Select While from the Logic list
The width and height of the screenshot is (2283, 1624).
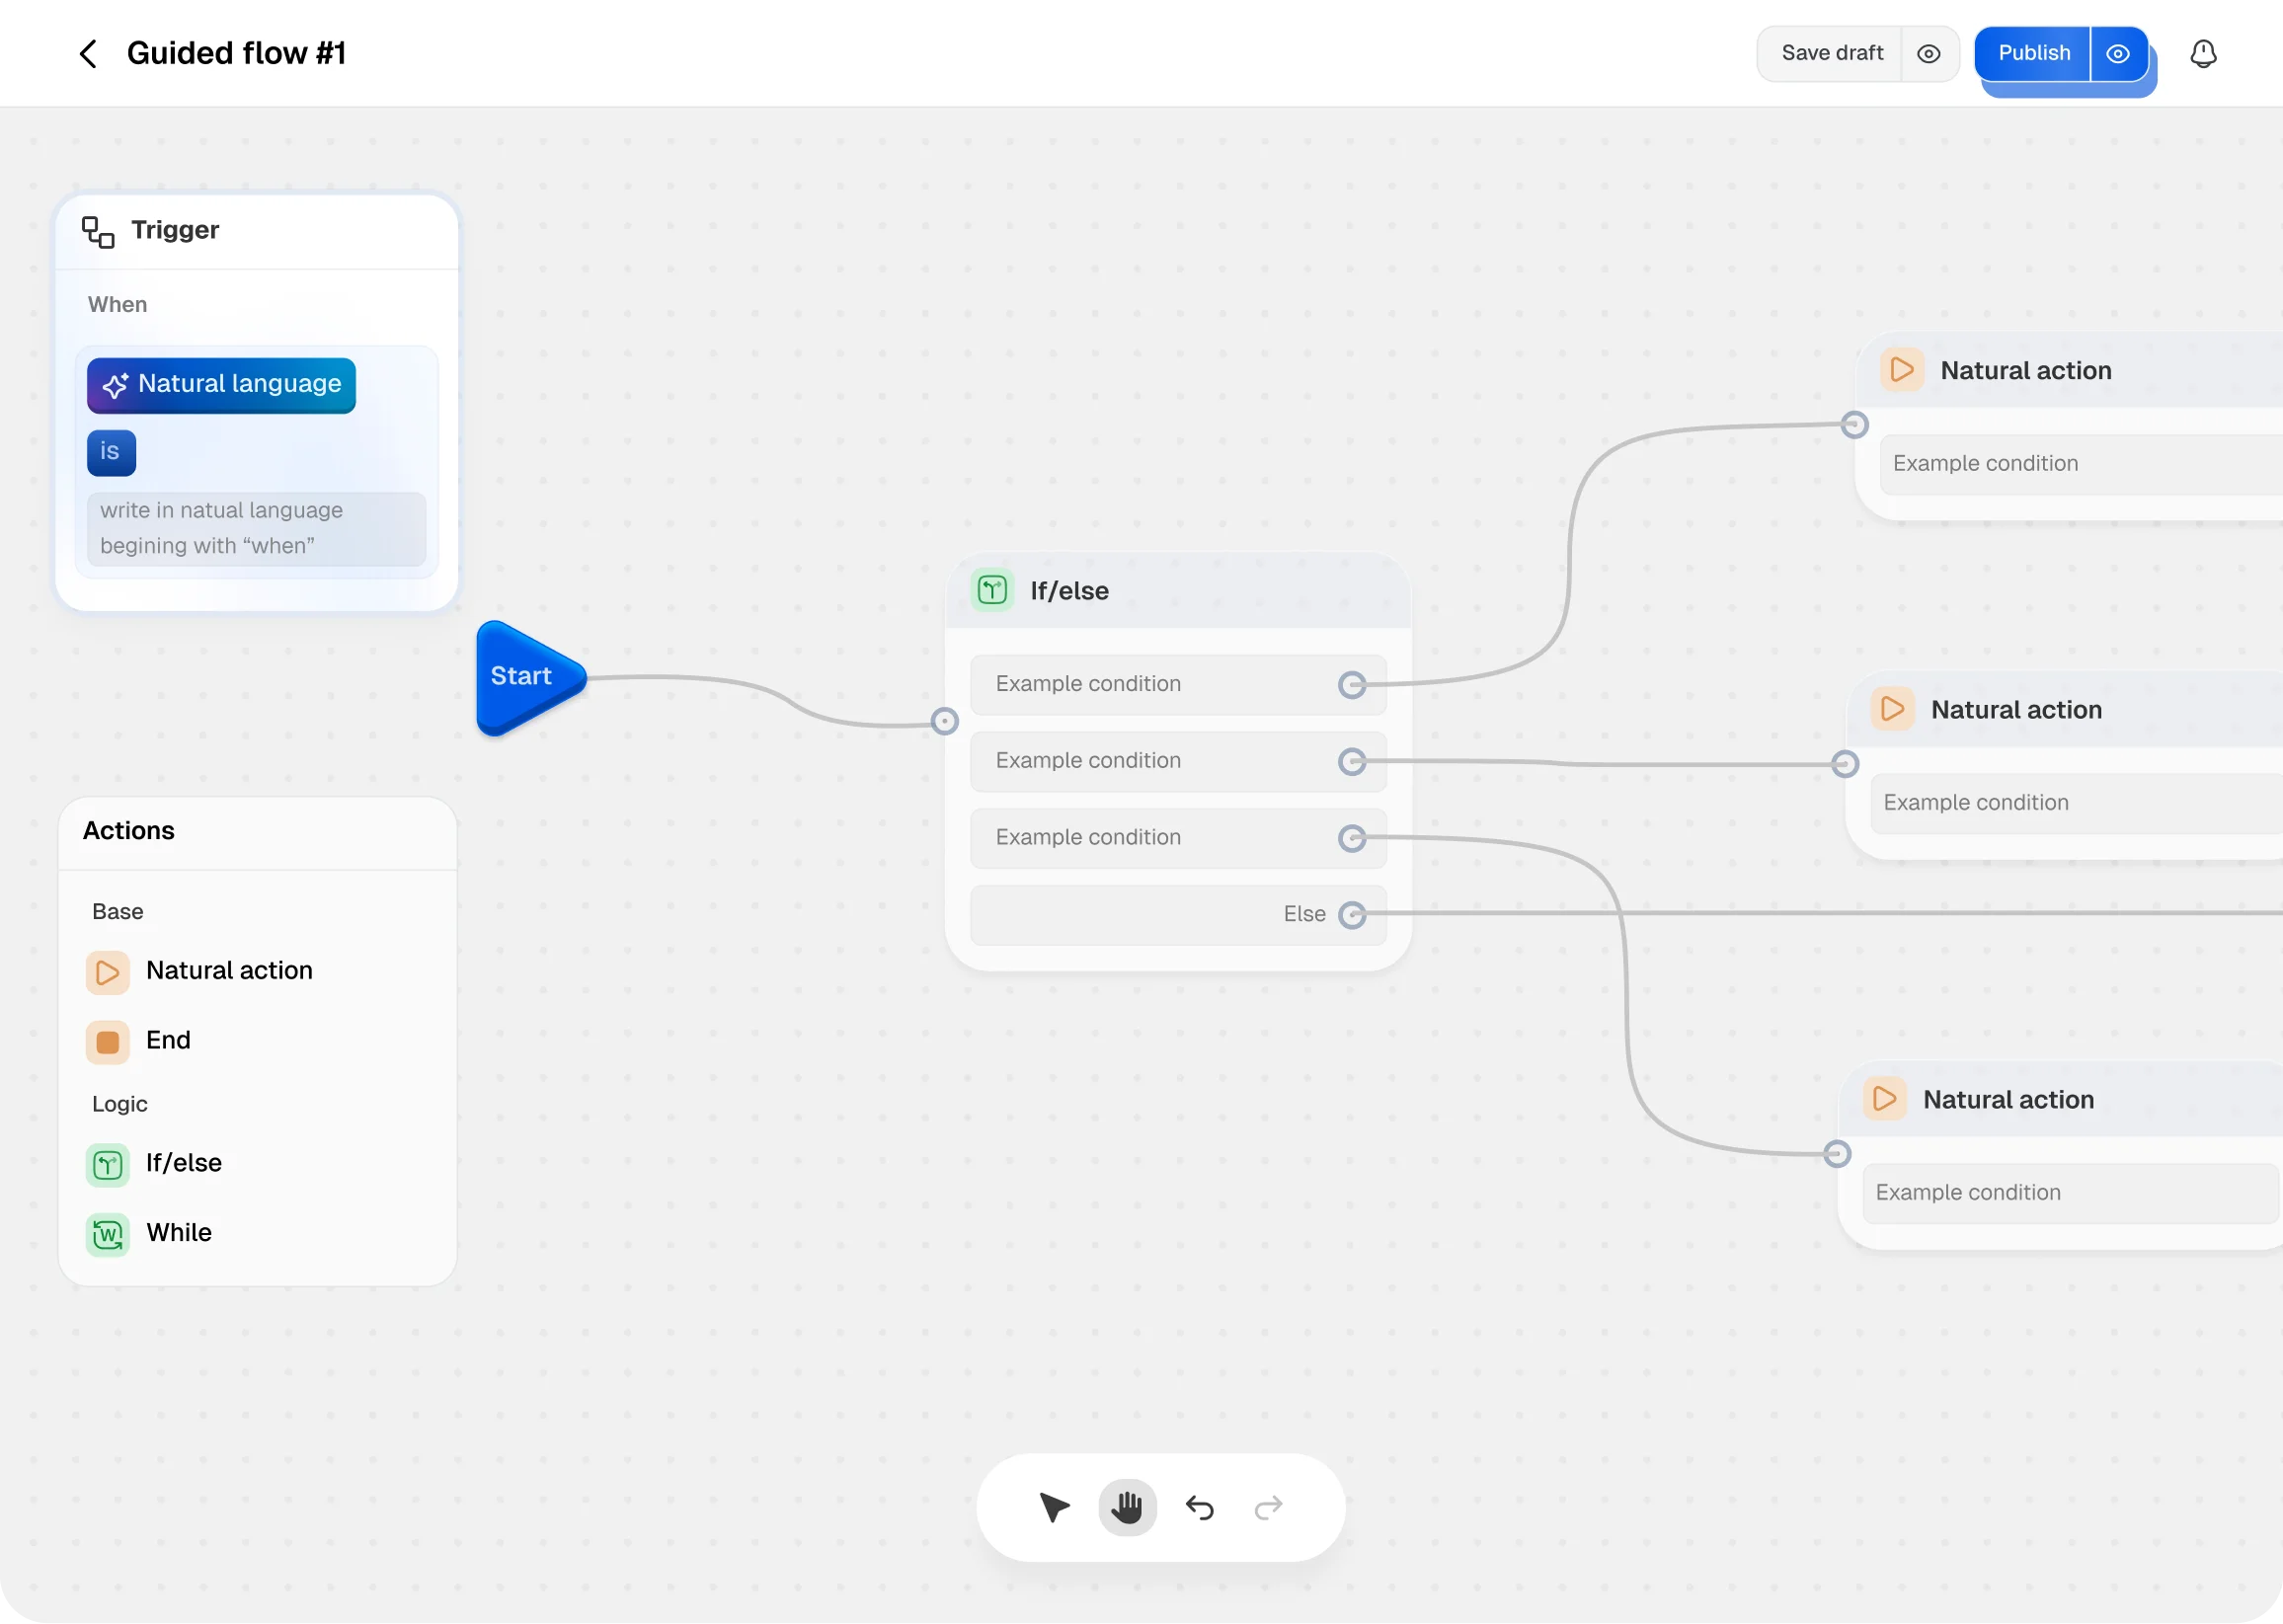tap(179, 1233)
